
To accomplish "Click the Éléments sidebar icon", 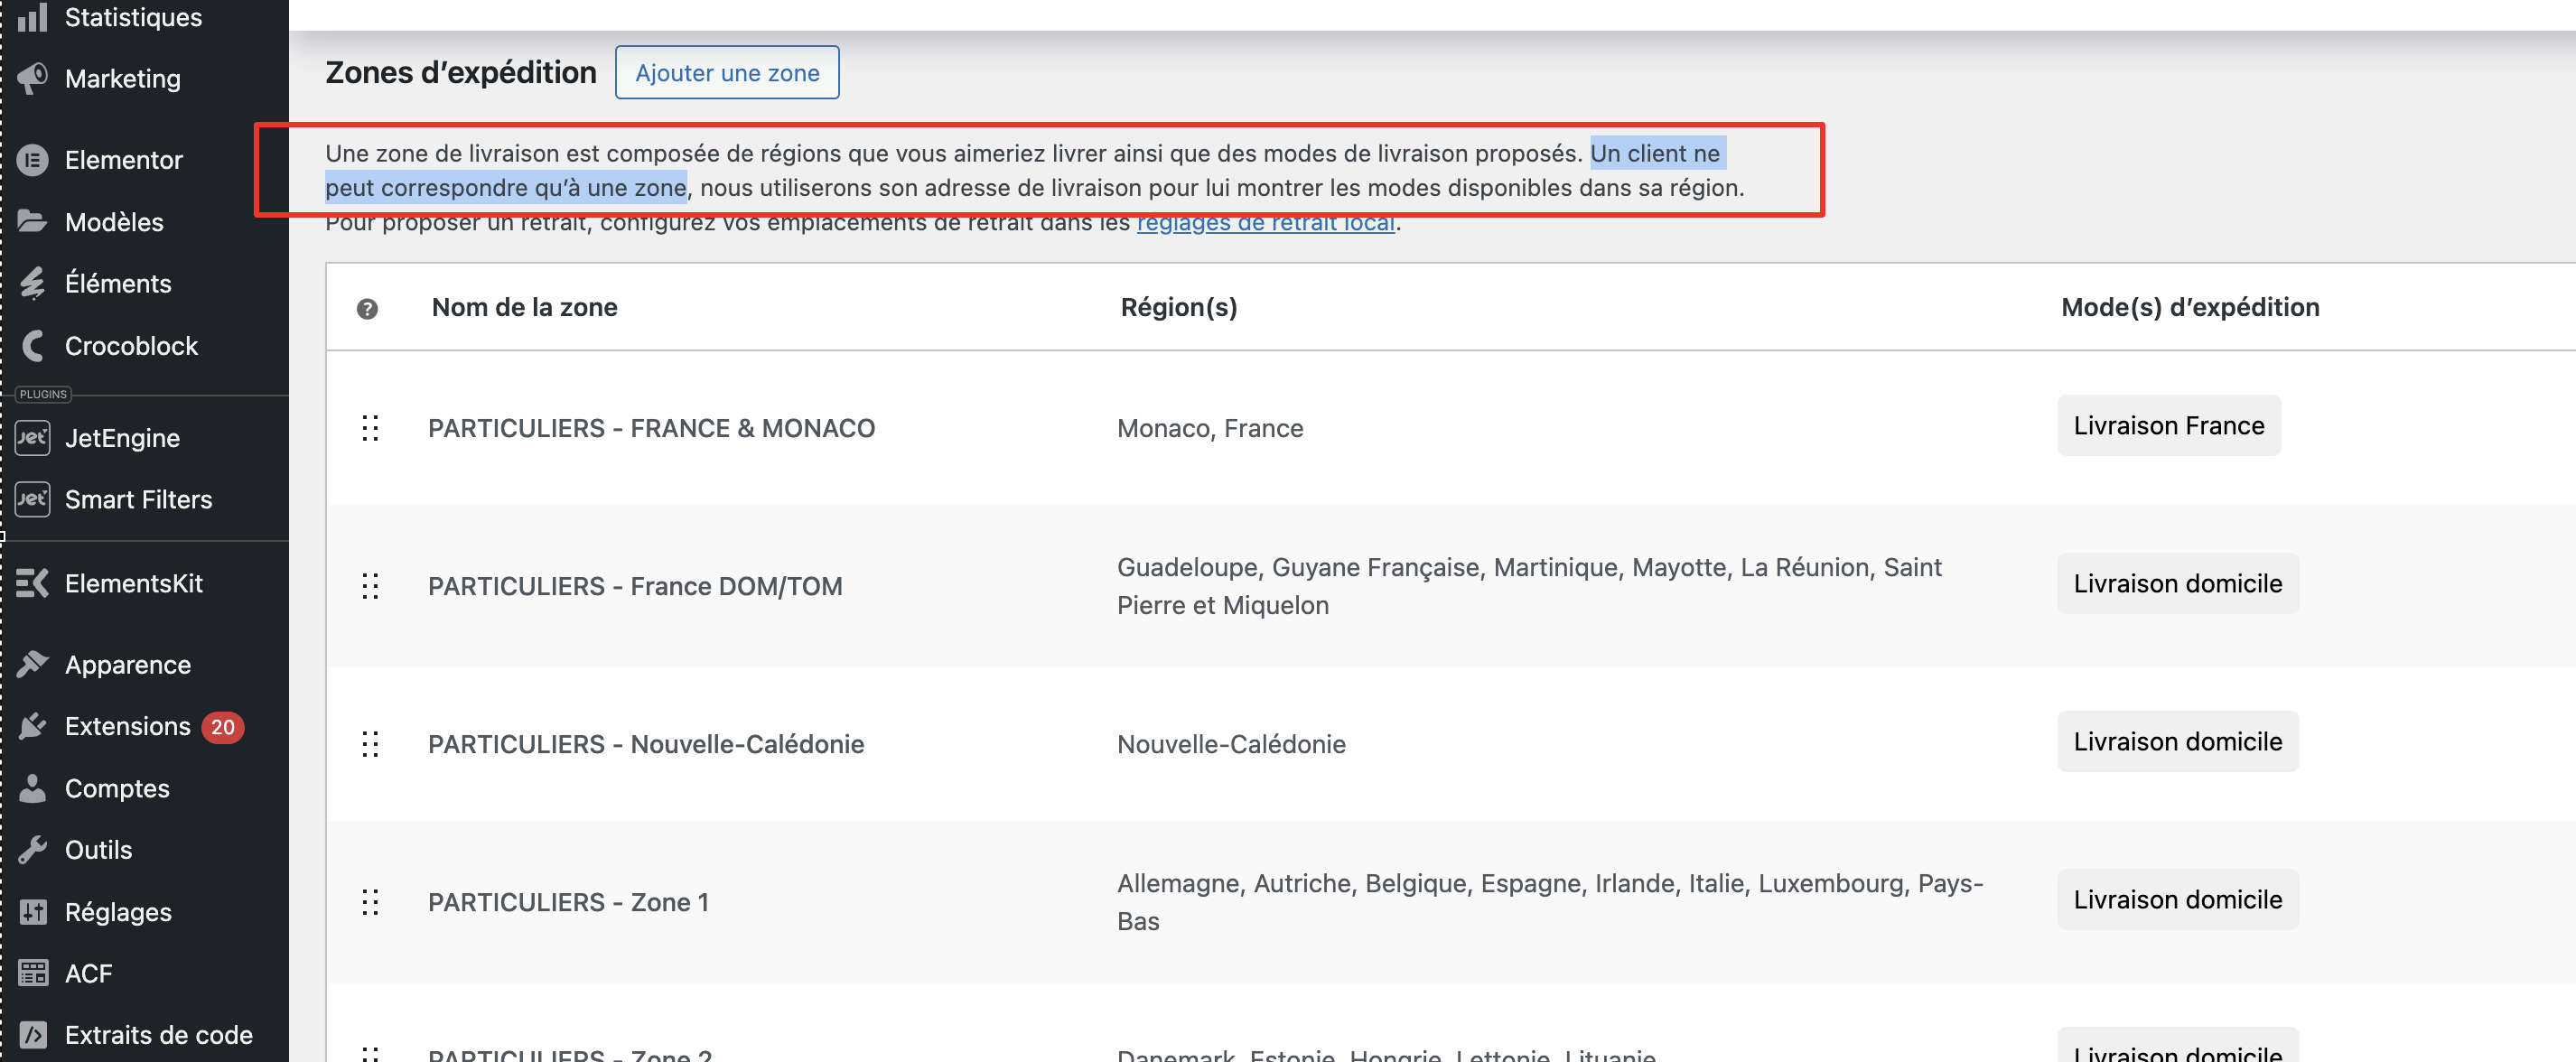I will pyautogui.click(x=33, y=283).
